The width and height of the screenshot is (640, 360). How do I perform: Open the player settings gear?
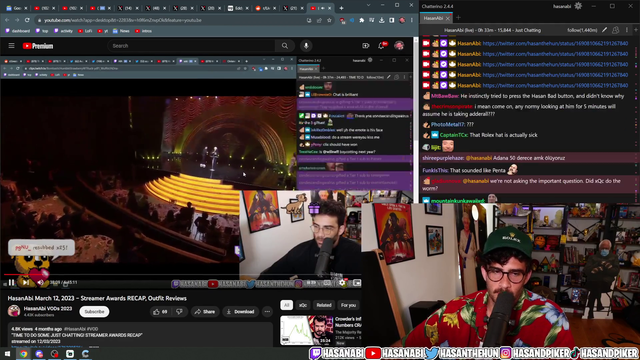click(342, 282)
